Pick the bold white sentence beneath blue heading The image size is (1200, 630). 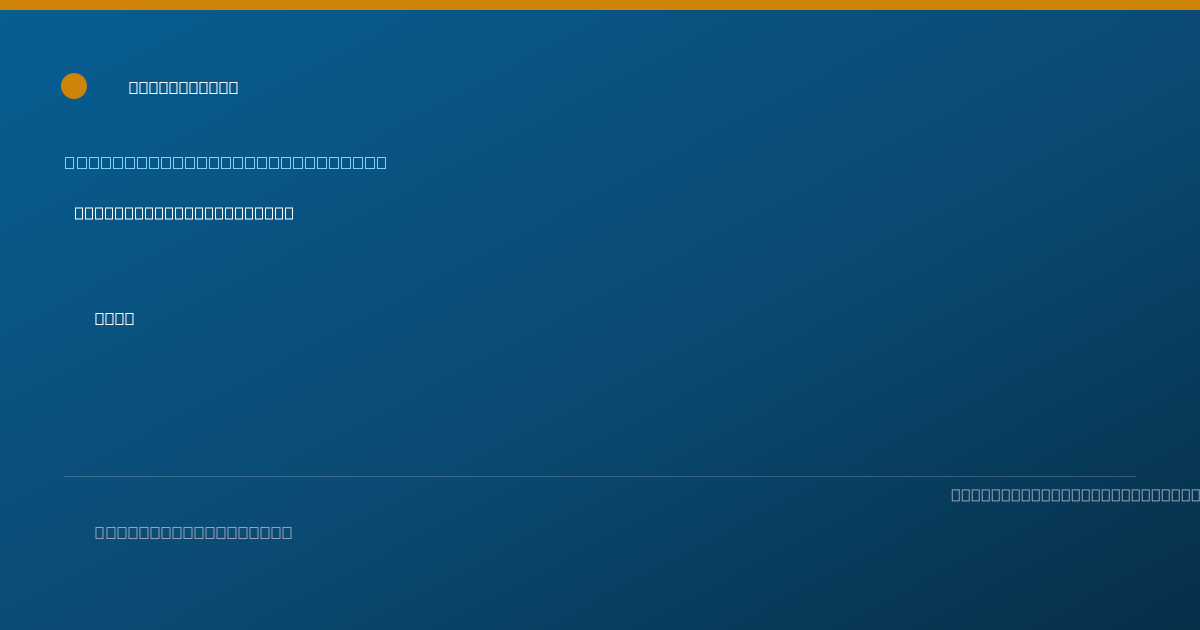184,213
